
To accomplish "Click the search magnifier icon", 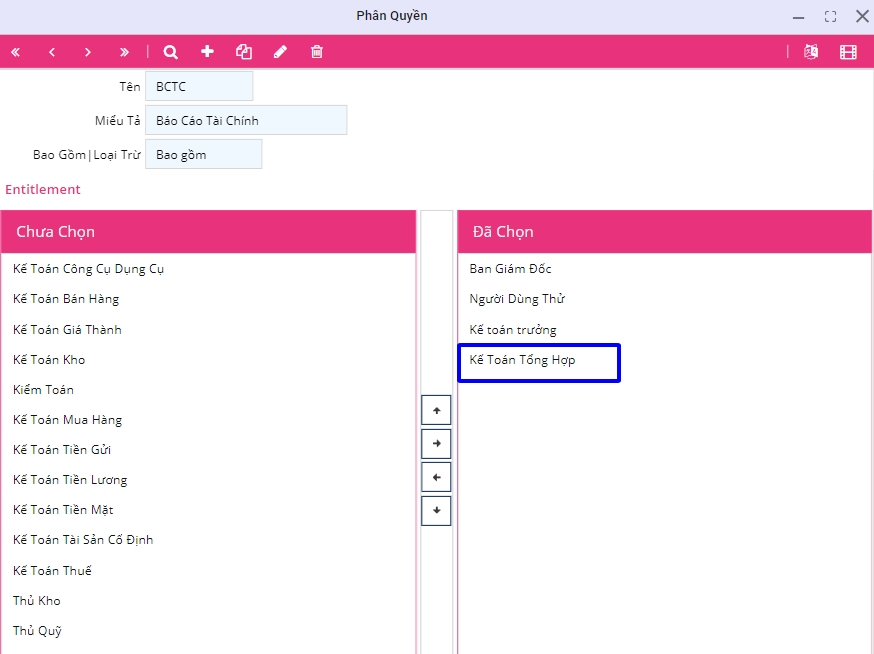I will tap(171, 52).
